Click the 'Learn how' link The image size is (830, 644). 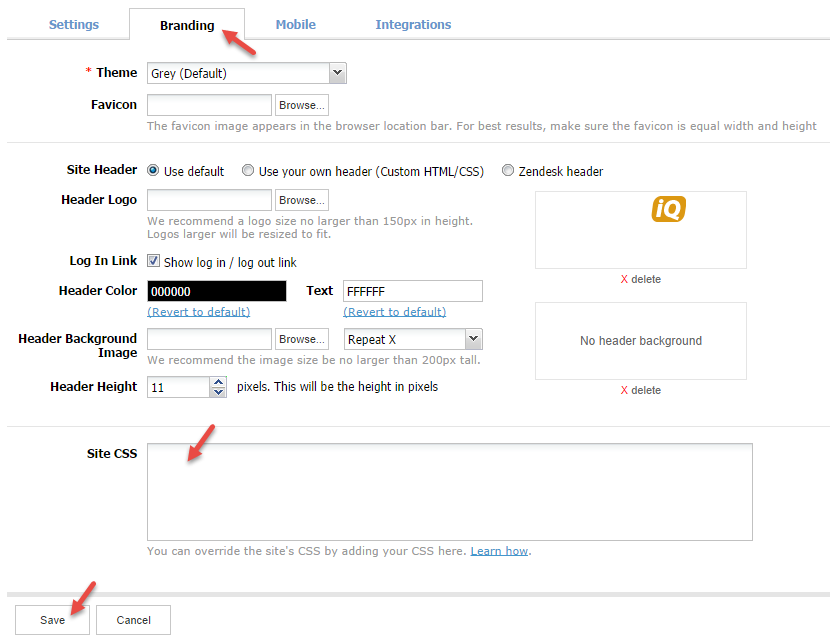498,550
